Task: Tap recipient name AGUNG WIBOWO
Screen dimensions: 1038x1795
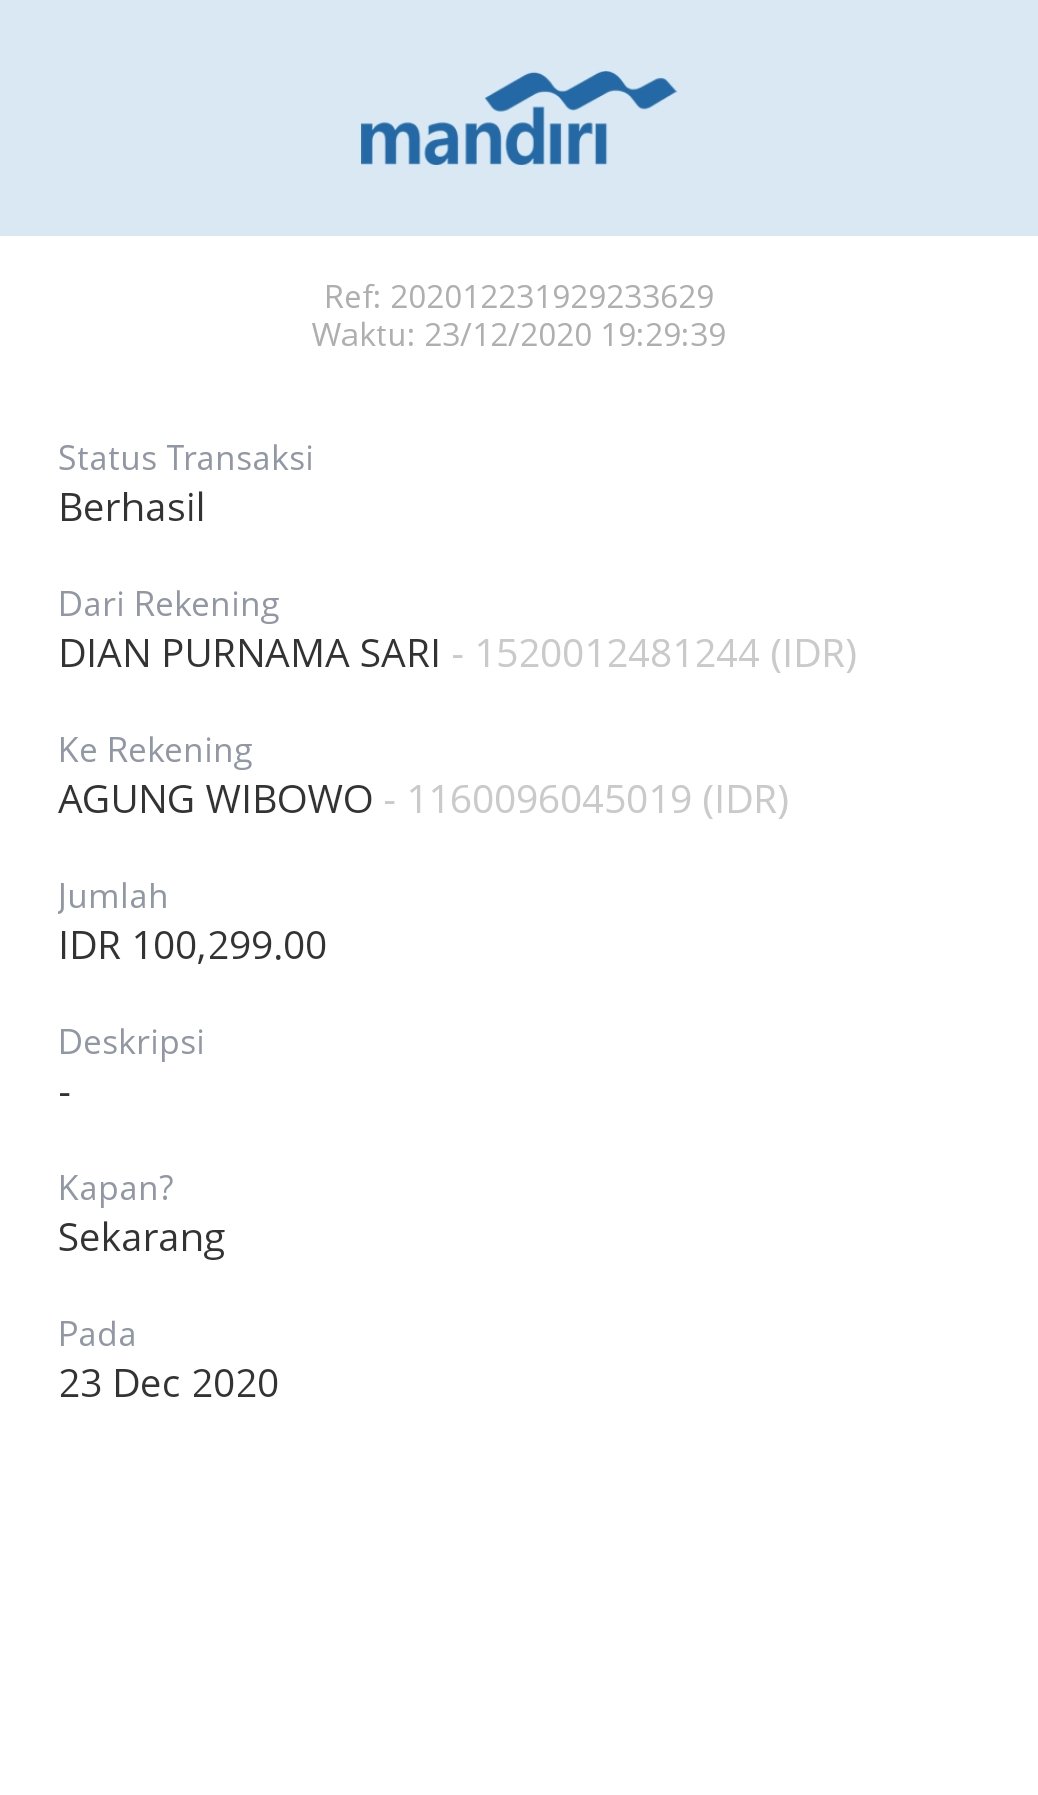Action: click(216, 800)
